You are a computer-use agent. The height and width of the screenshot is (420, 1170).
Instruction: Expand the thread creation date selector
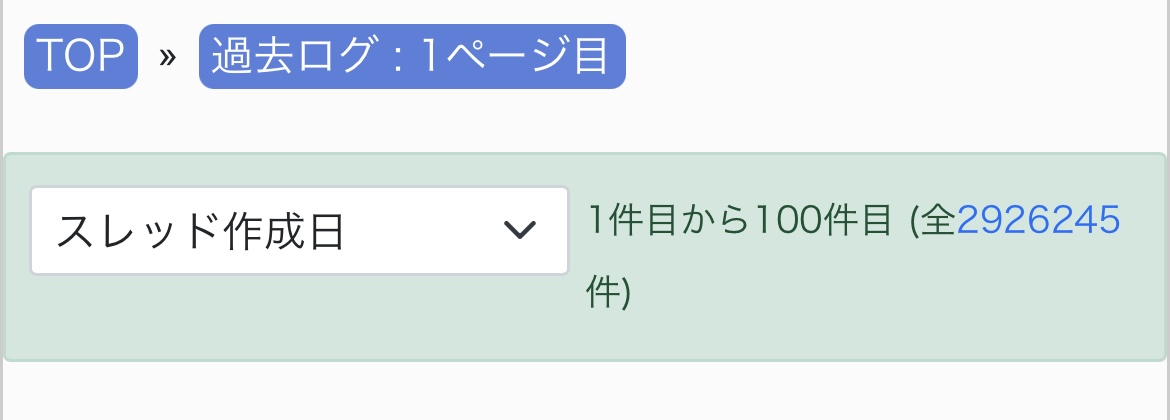pyautogui.click(x=299, y=230)
